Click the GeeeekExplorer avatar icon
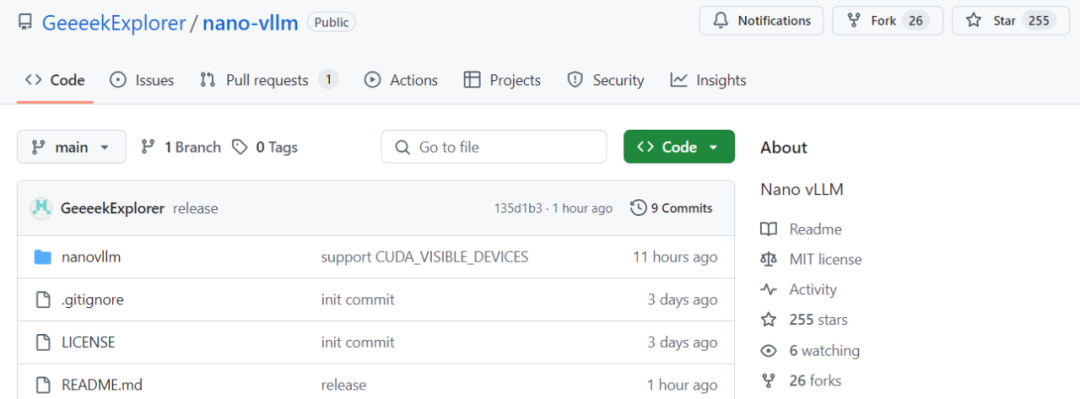Viewport: 1080px width, 399px height. pyautogui.click(x=42, y=208)
